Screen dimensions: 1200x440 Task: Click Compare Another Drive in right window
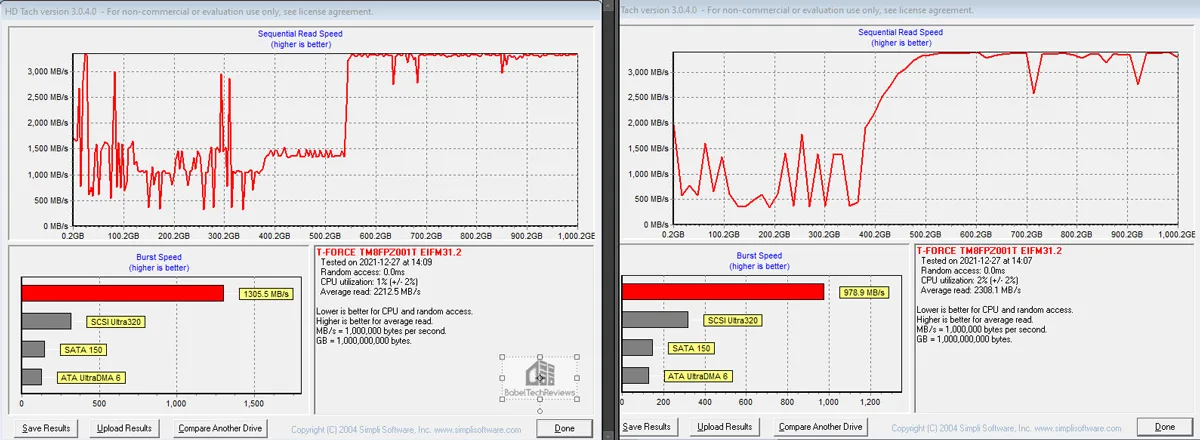[820, 427]
